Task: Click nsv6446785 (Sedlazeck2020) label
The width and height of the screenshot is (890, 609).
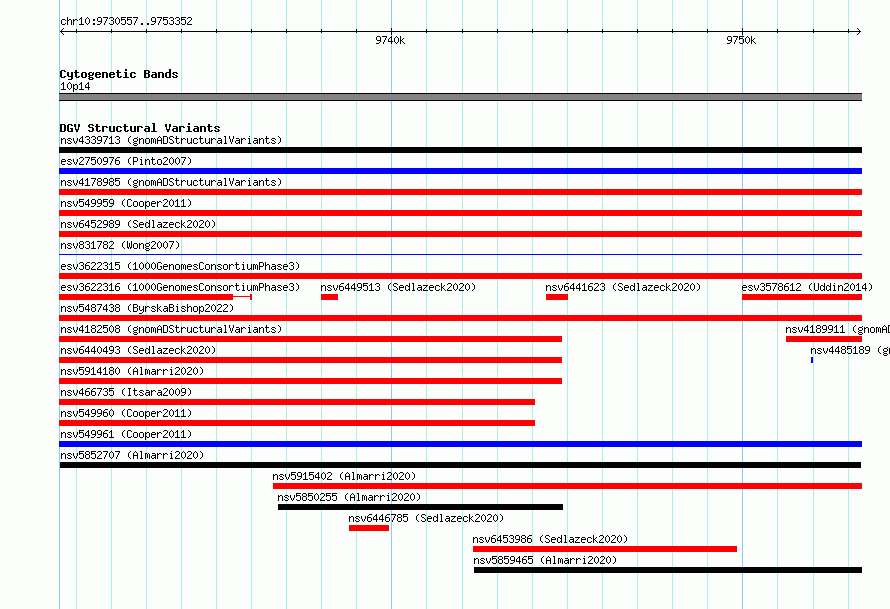Action: [x=426, y=518]
